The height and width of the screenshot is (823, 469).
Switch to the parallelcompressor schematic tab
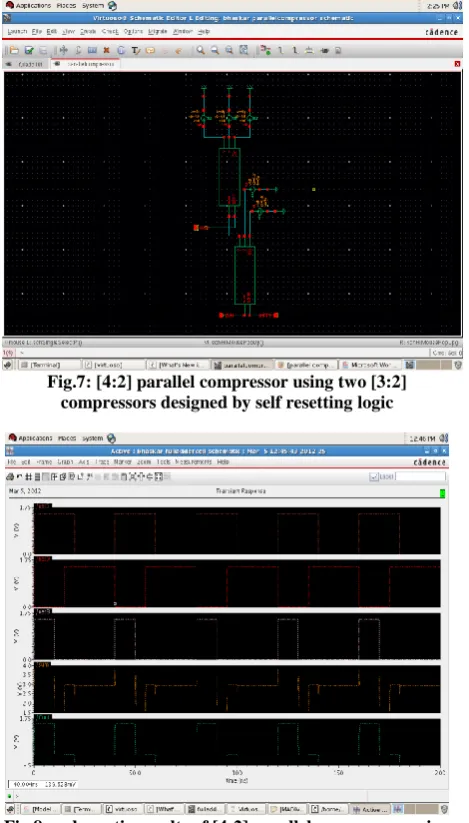pyautogui.click(x=86, y=64)
